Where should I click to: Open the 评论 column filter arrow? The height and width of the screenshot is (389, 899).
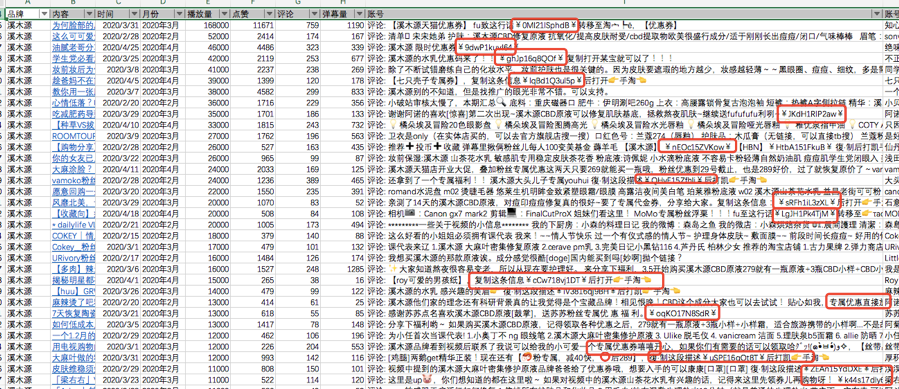point(313,13)
